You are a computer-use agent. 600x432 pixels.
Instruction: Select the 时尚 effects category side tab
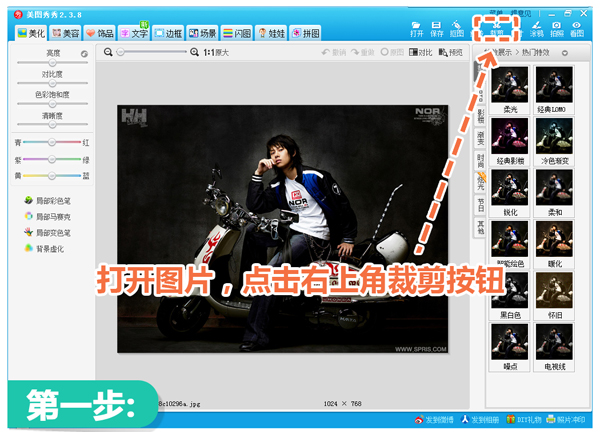coord(480,158)
